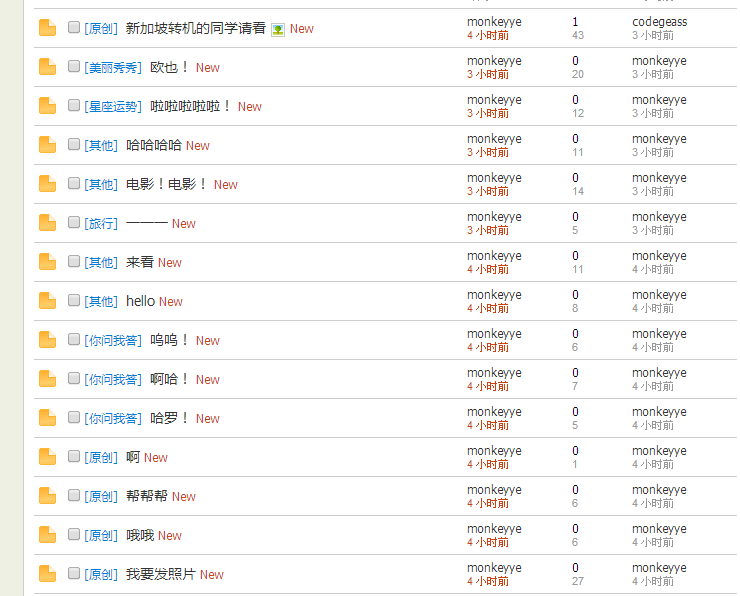Screen dimensions: 740x596
Task: Tick the checkbox for 电影！电影！ thread
Action: click(x=74, y=183)
